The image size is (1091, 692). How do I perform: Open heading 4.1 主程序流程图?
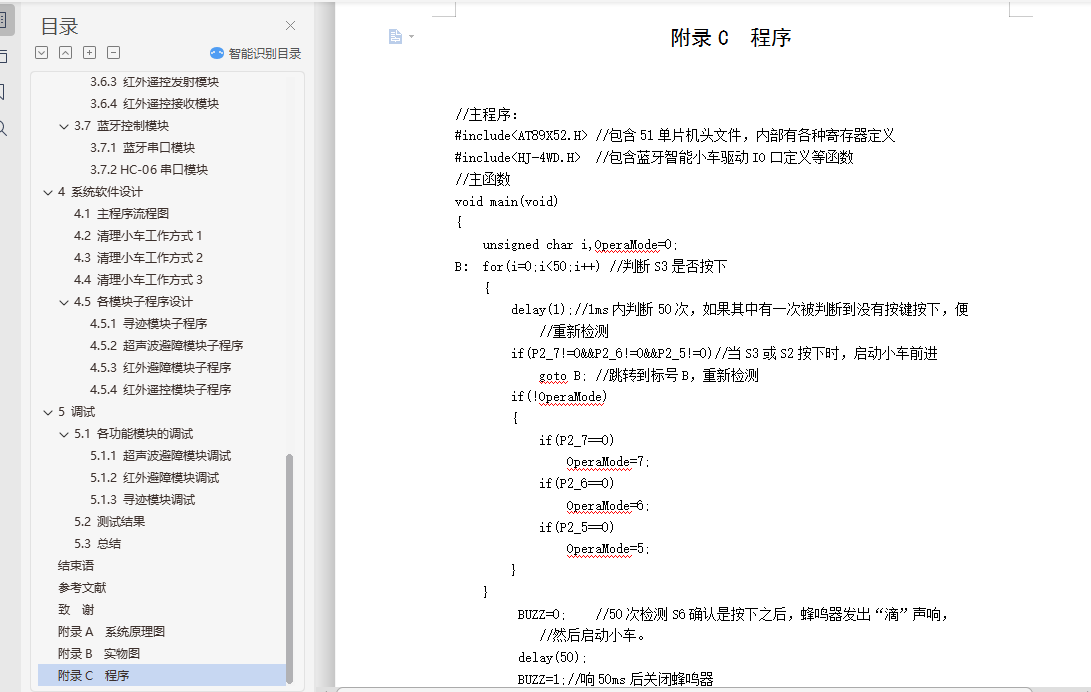[122, 214]
